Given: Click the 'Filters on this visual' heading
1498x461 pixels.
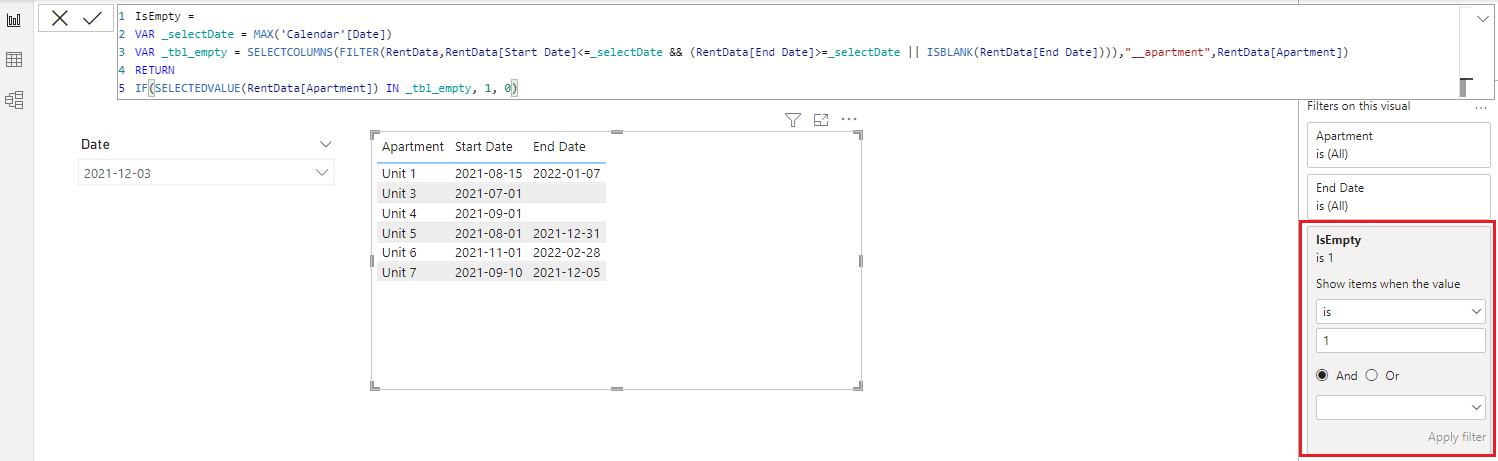Looking at the screenshot, I should coord(1359,106).
